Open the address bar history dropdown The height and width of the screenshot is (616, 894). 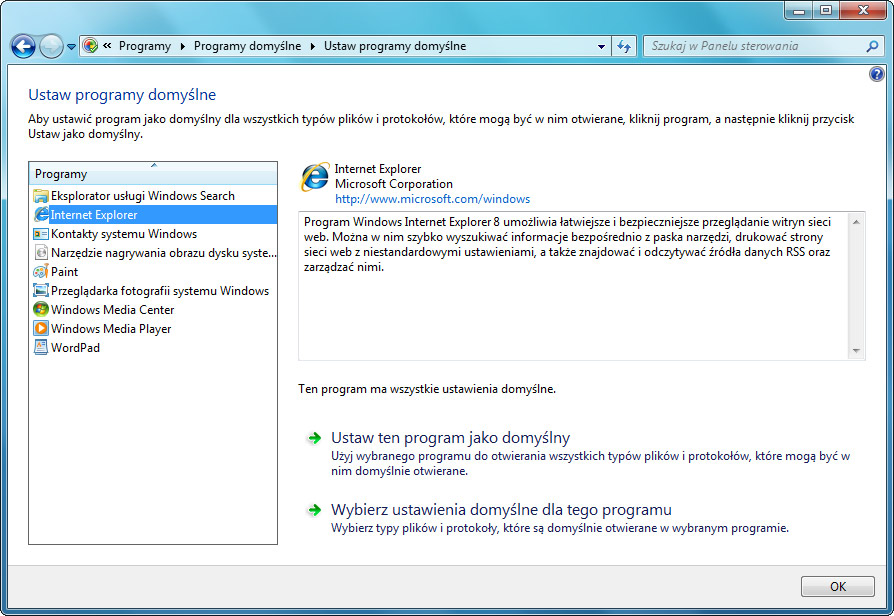coord(601,47)
